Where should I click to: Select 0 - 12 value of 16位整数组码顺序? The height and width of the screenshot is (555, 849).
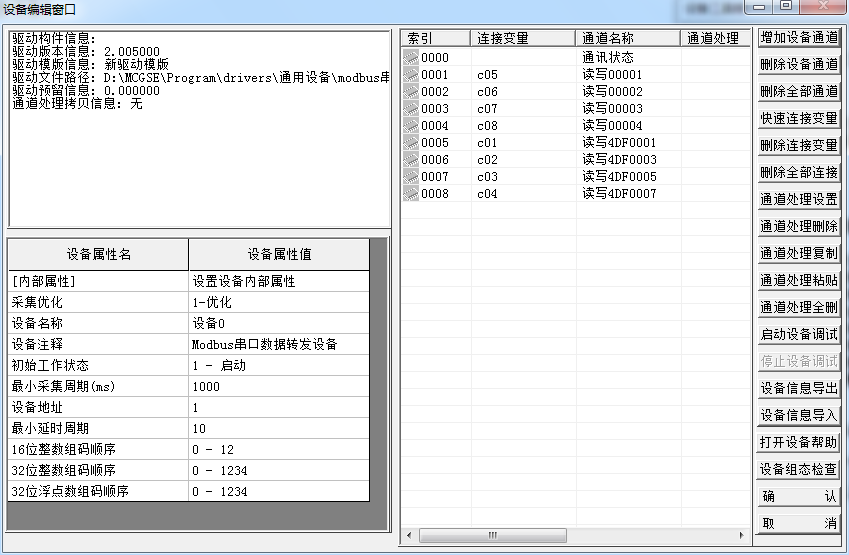279,449
